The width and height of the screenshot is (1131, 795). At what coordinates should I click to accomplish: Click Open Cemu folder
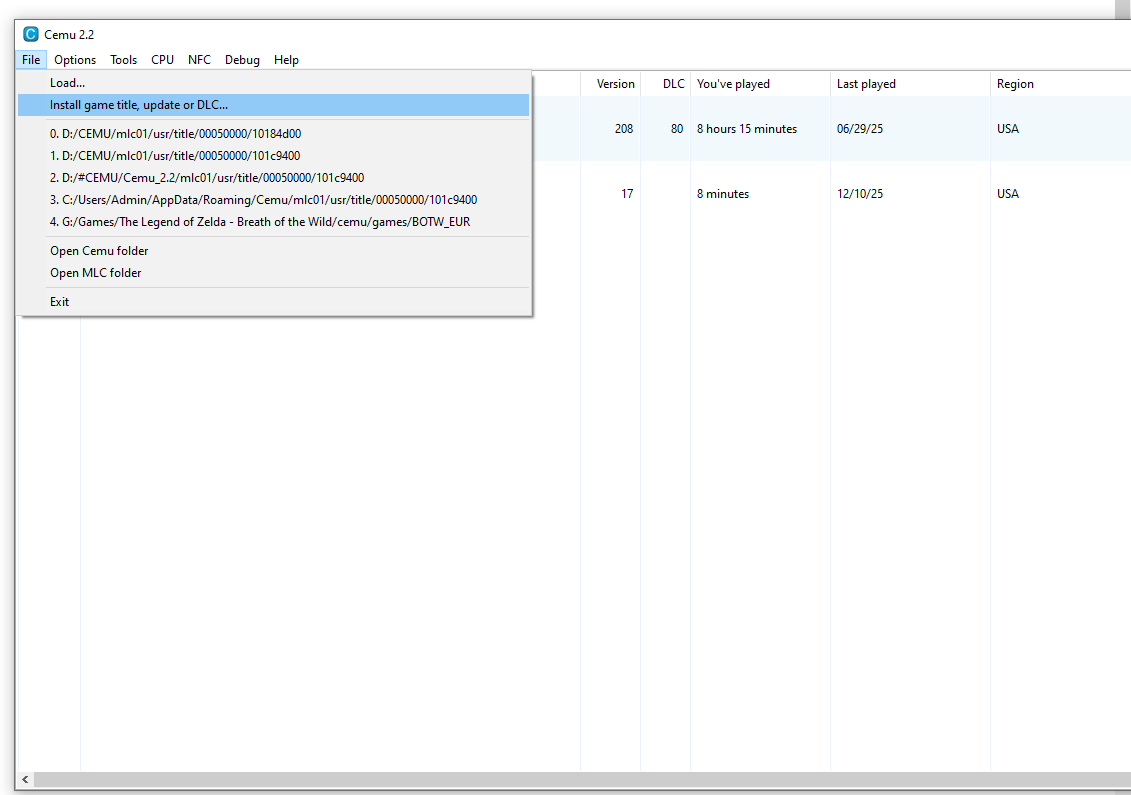coord(99,251)
